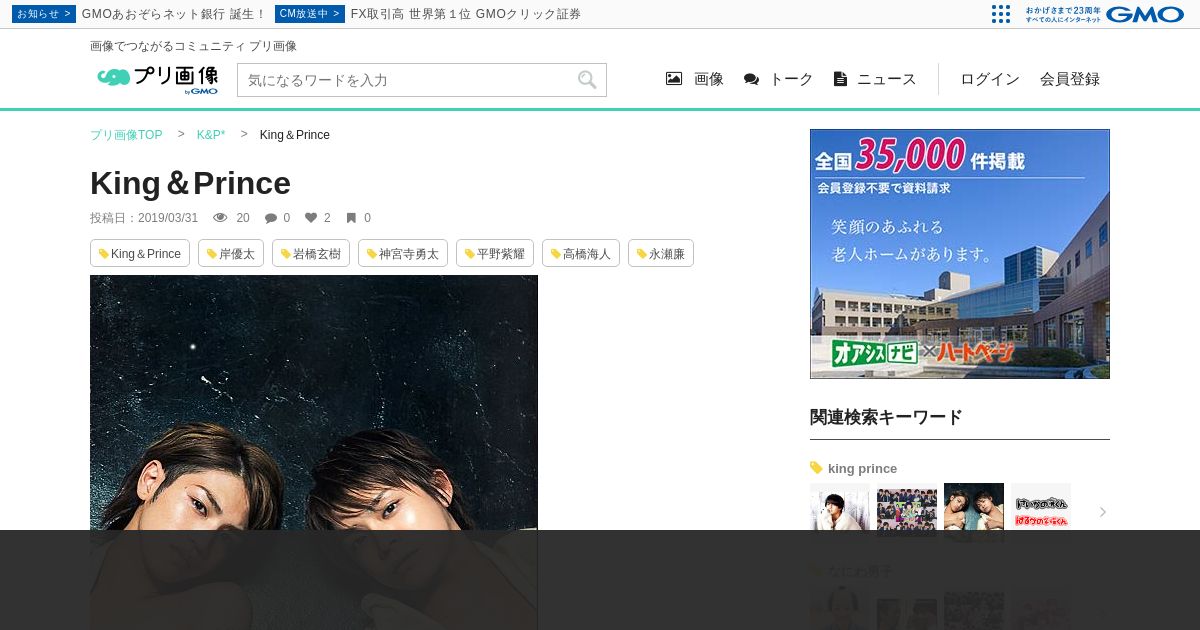Open GMOあおぞらネット銀行 誕生 news link
1200x630 pixels.
pos(174,14)
